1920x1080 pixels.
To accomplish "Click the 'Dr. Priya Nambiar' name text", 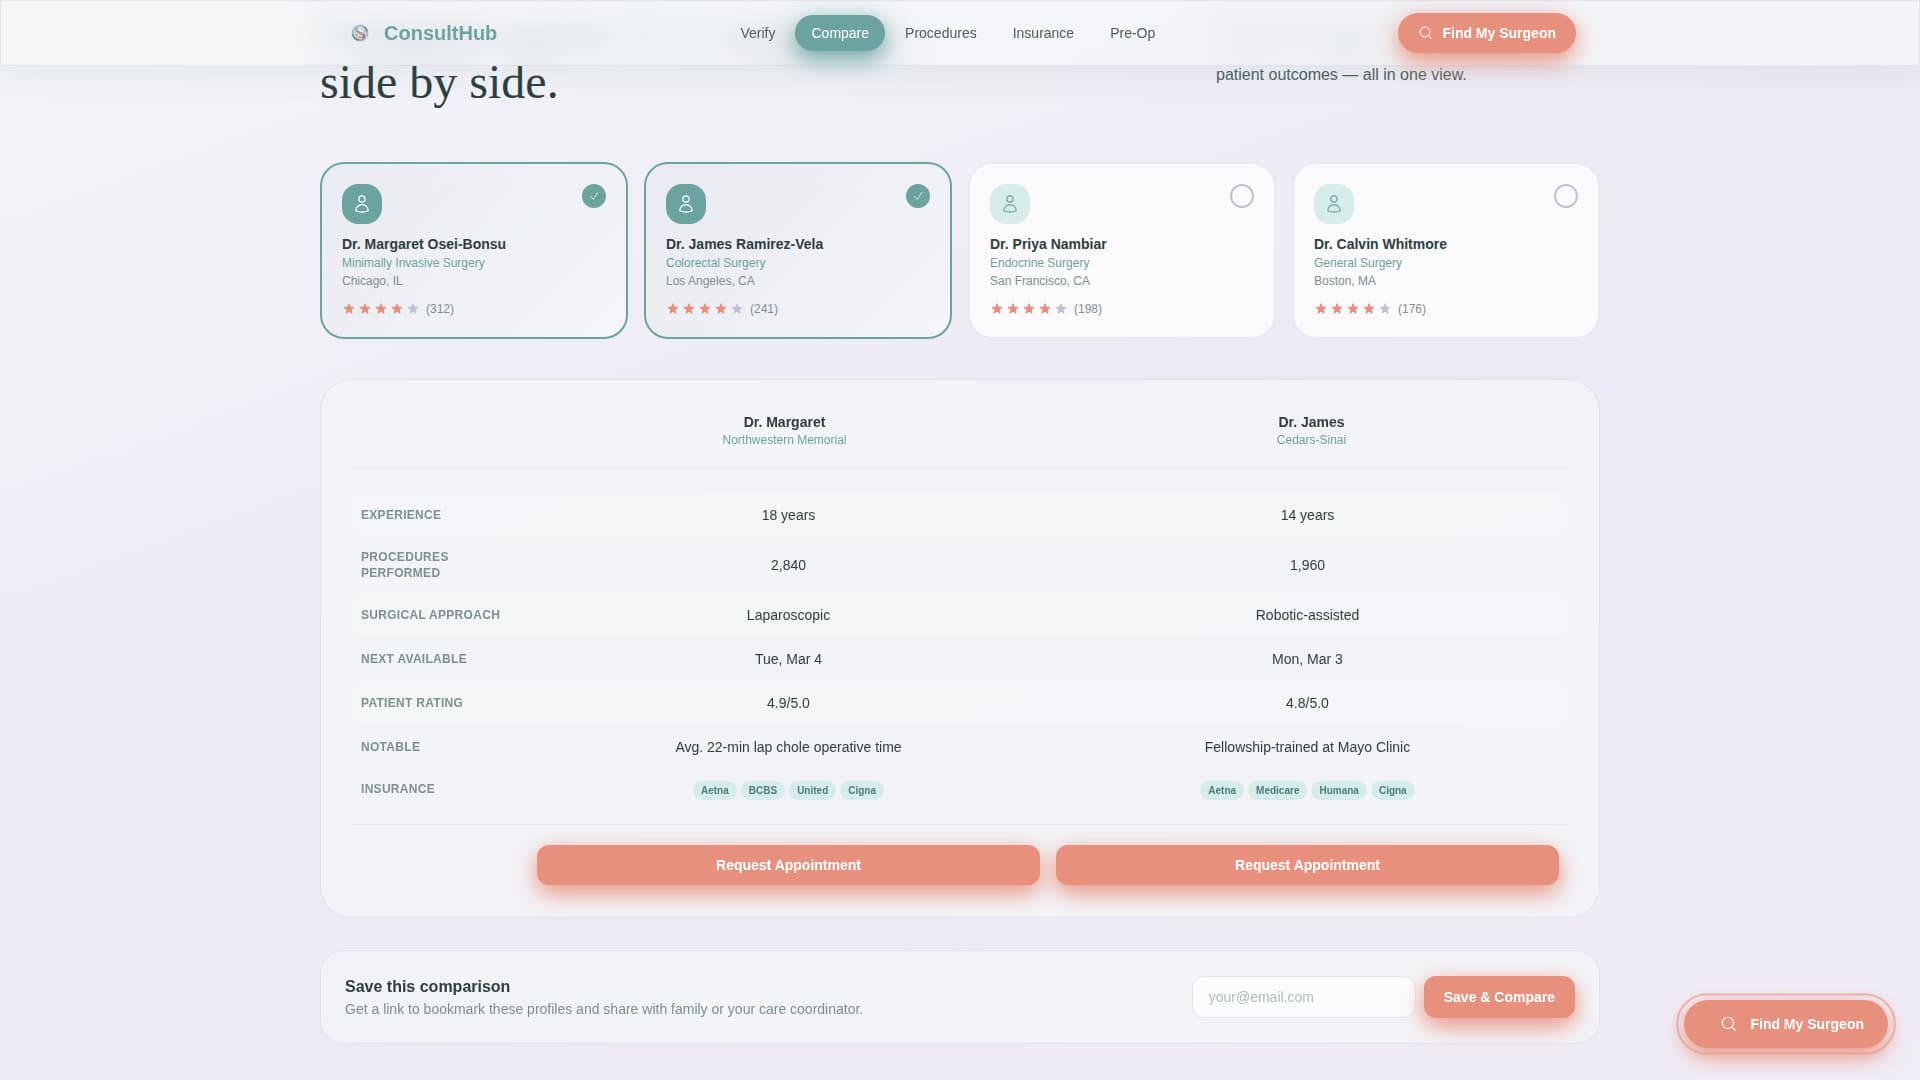I will [x=1048, y=244].
